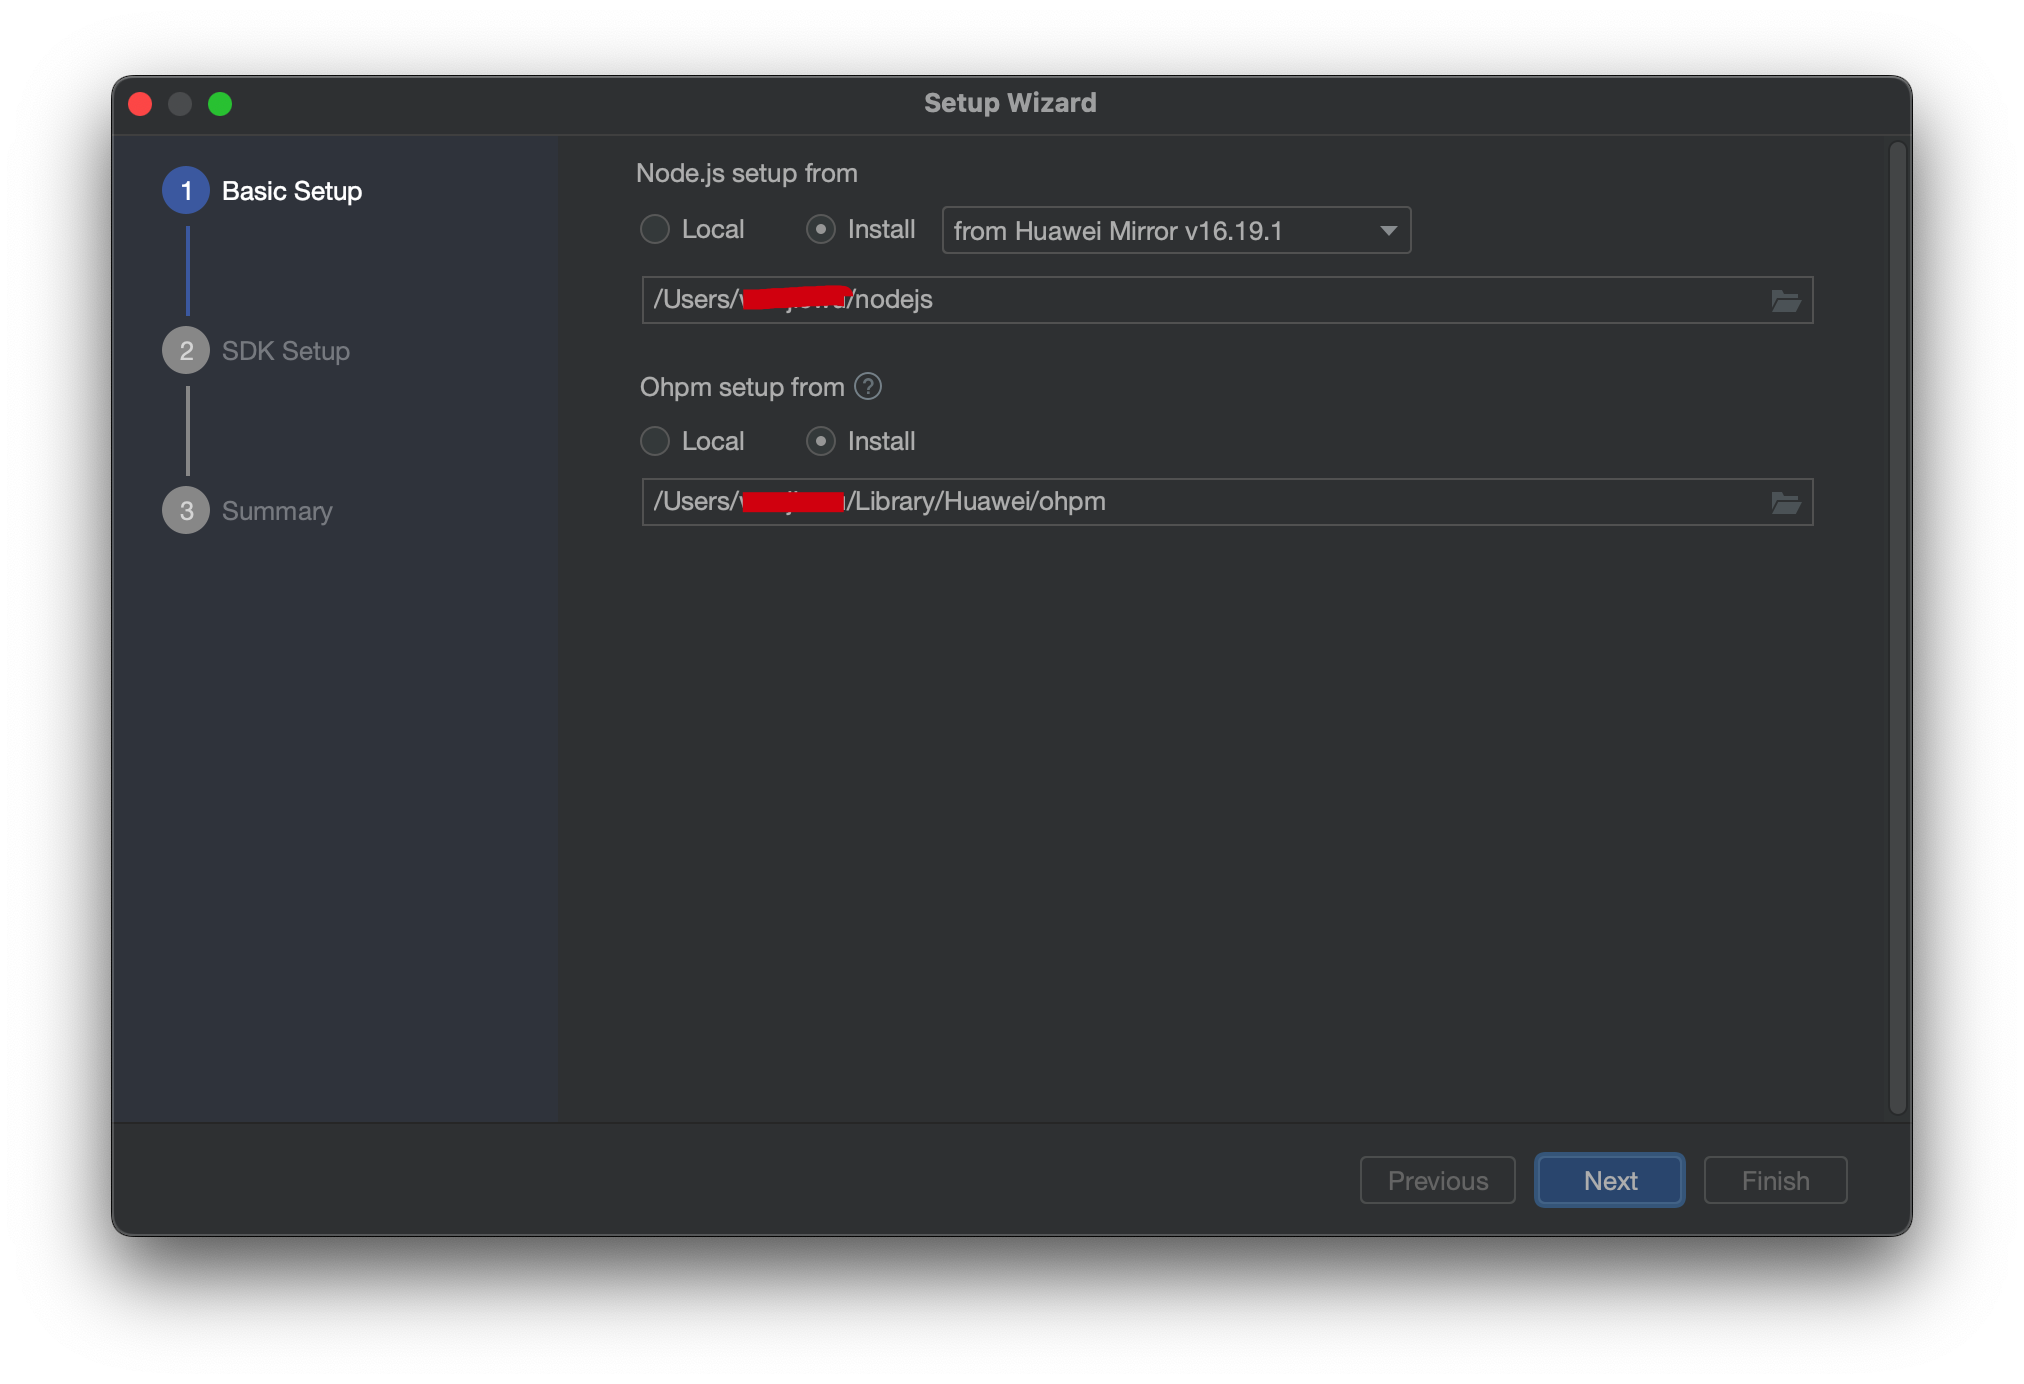Click step 3 Summary circle

pos(186,511)
